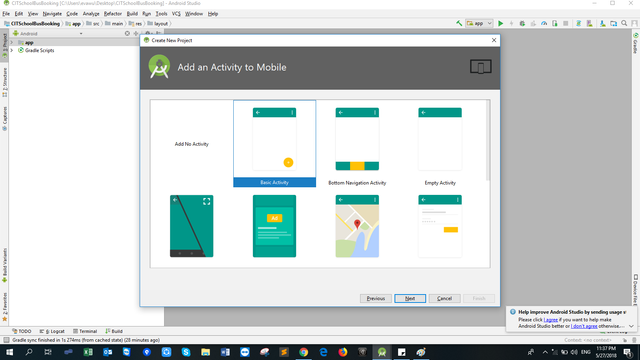Open the Logcat tool window tab
640x360 pixels.
tap(52, 331)
